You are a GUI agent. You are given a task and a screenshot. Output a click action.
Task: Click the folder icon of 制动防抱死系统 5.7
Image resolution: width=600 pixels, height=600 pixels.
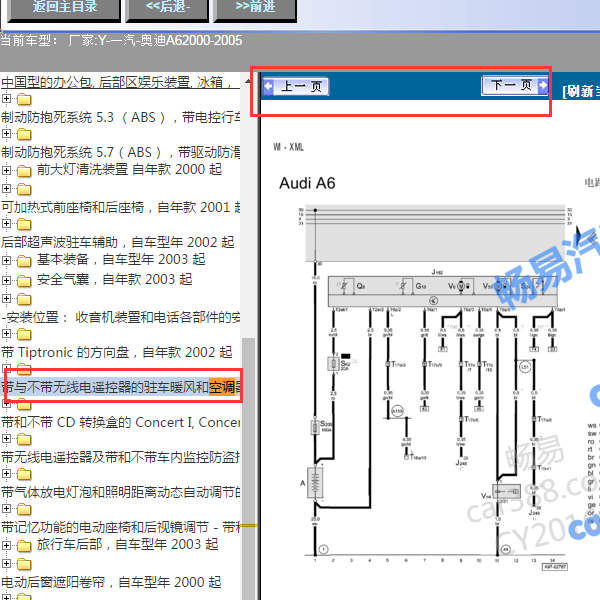(x=24, y=134)
